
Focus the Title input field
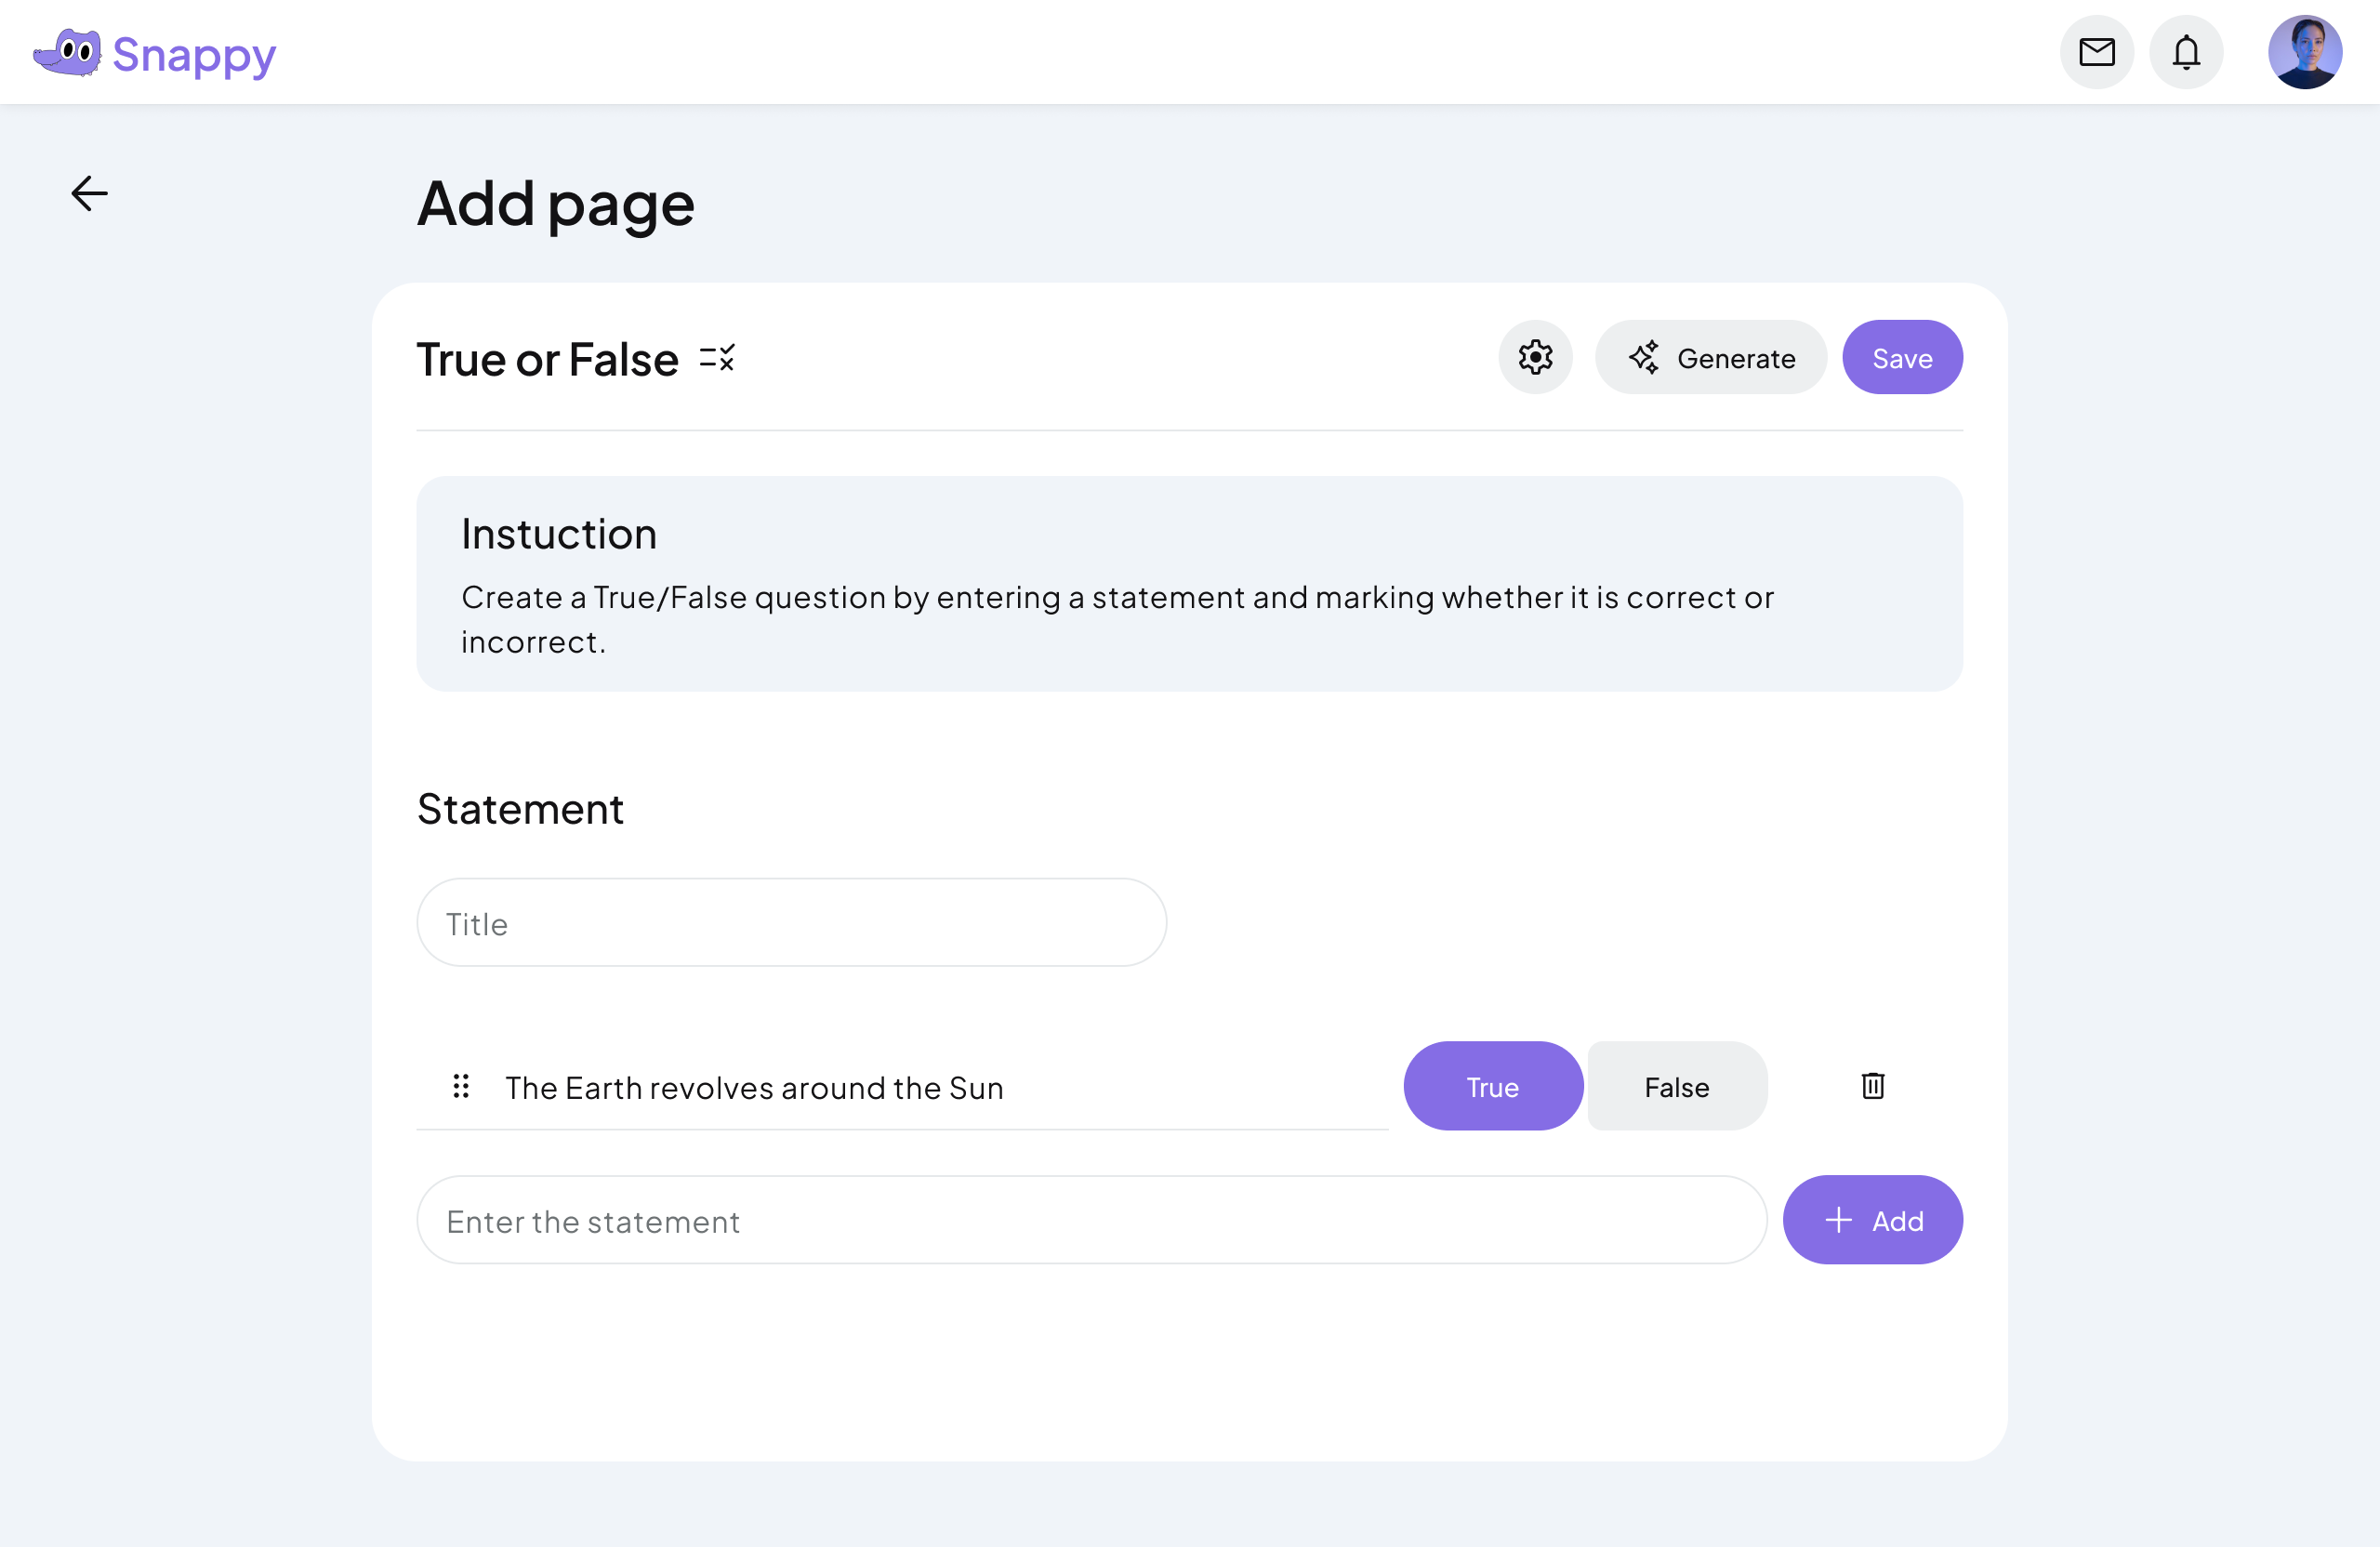(791, 922)
